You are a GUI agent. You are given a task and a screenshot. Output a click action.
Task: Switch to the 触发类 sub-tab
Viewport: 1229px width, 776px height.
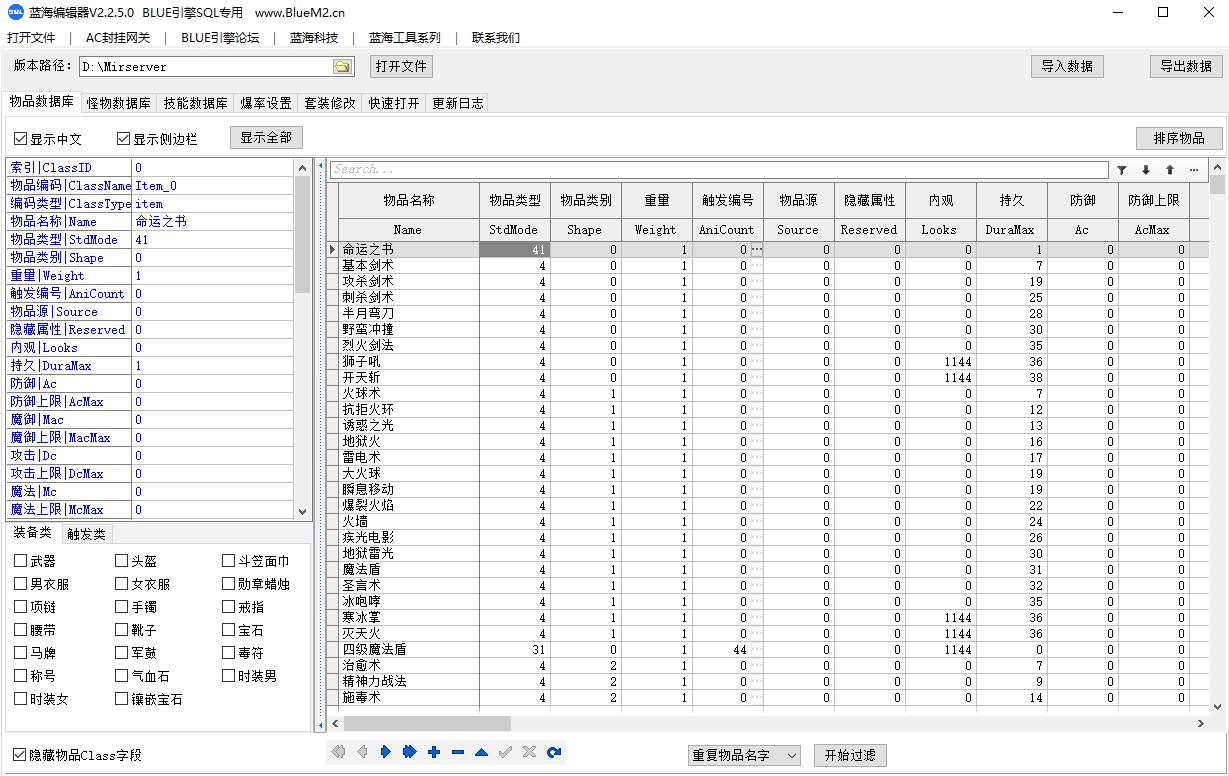coord(86,534)
